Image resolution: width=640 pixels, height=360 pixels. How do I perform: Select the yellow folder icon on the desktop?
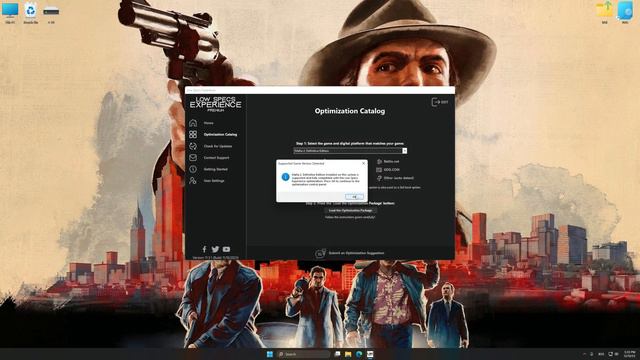pyautogui.click(x=604, y=12)
